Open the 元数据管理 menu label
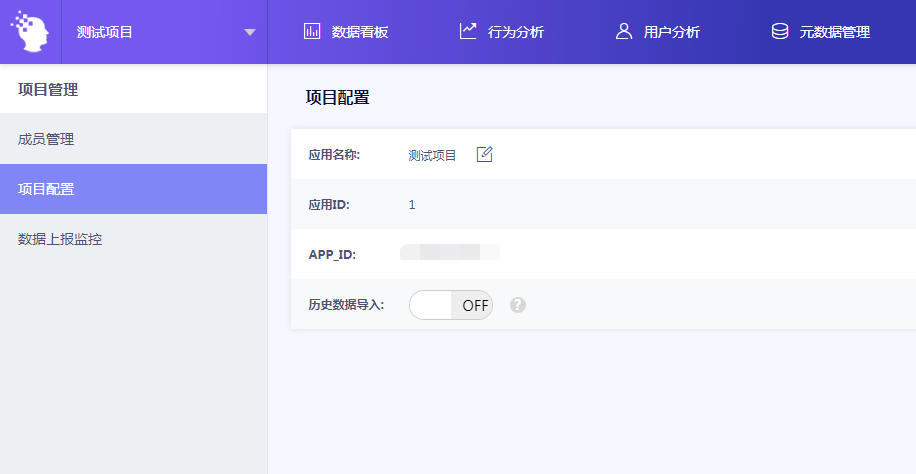 point(834,32)
